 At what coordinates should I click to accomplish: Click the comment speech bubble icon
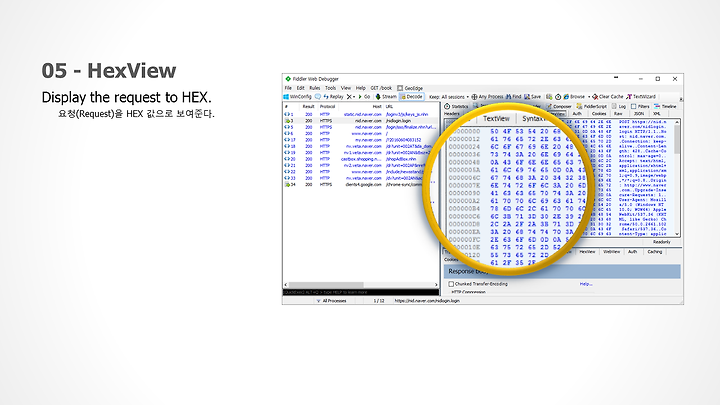pyautogui.click(x=318, y=97)
